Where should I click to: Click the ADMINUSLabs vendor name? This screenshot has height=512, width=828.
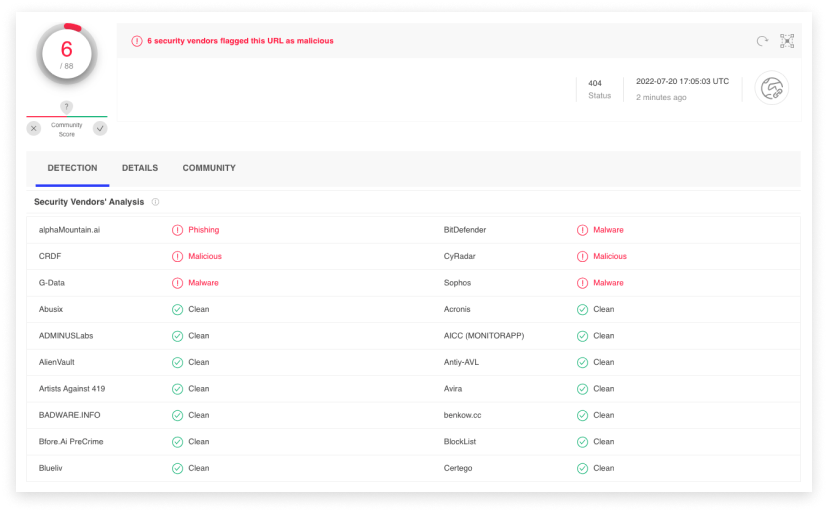point(66,335)
